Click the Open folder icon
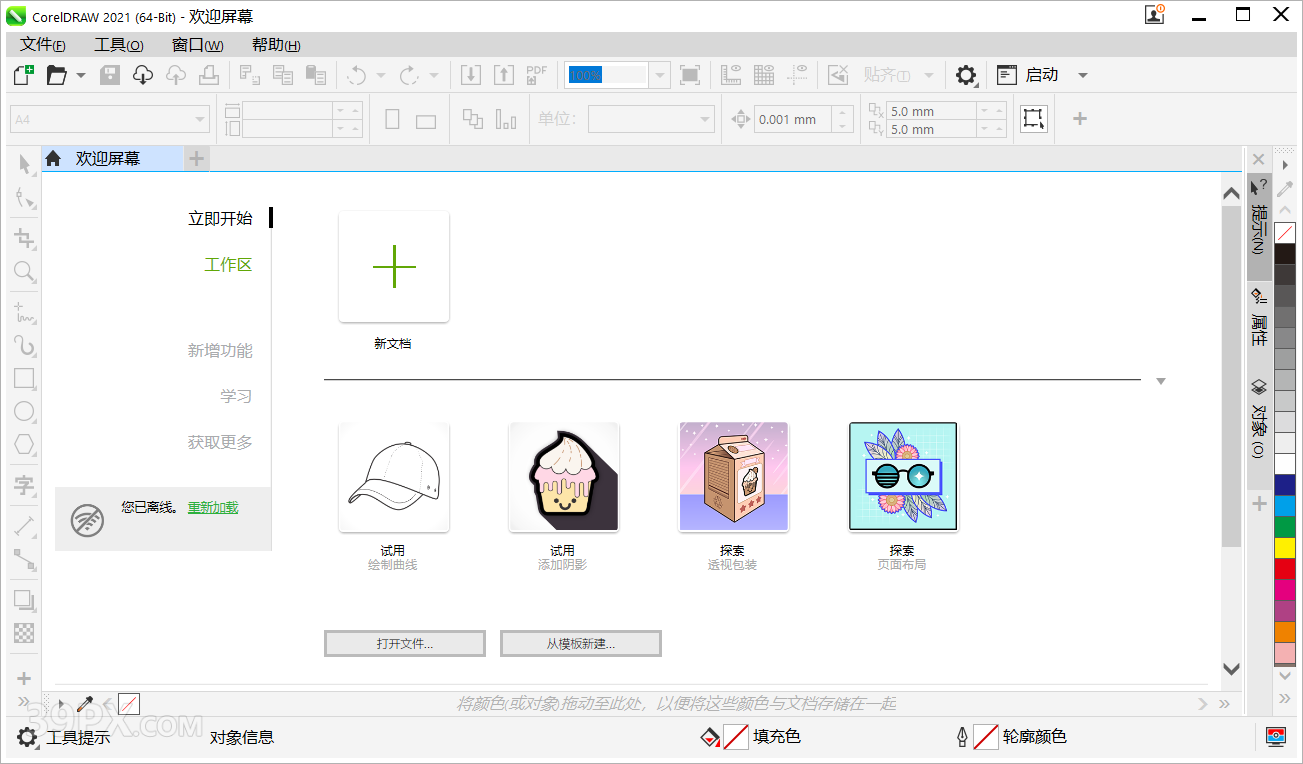 56,75
